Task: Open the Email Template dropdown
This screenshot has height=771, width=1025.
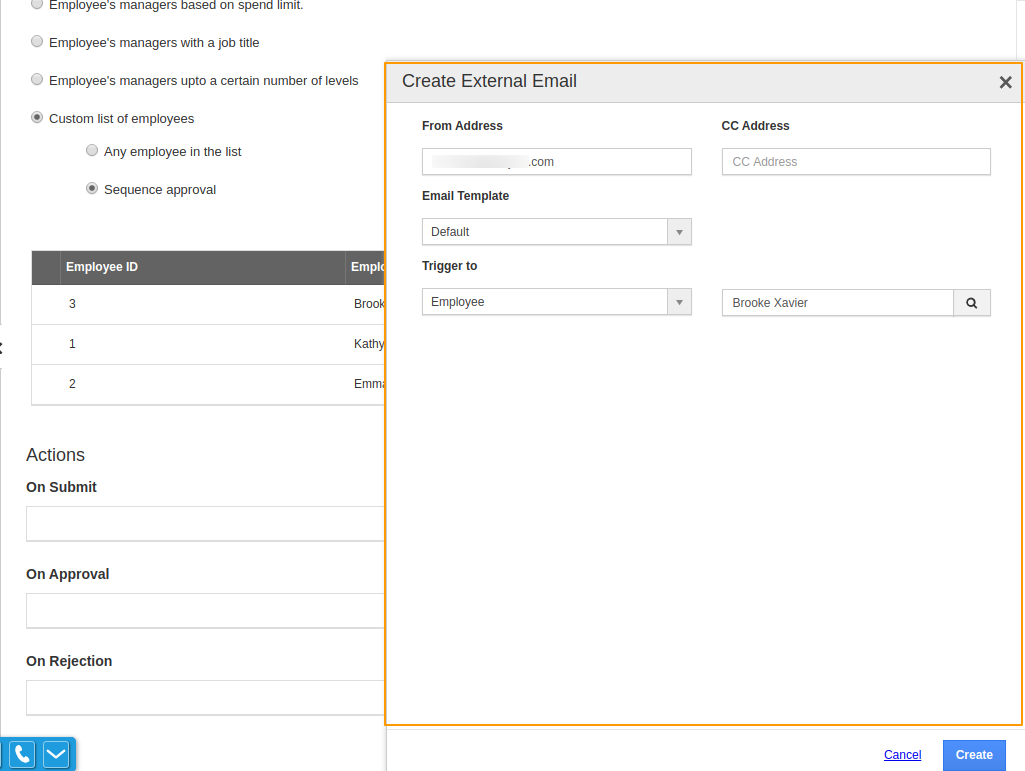Action: [556, 232]
